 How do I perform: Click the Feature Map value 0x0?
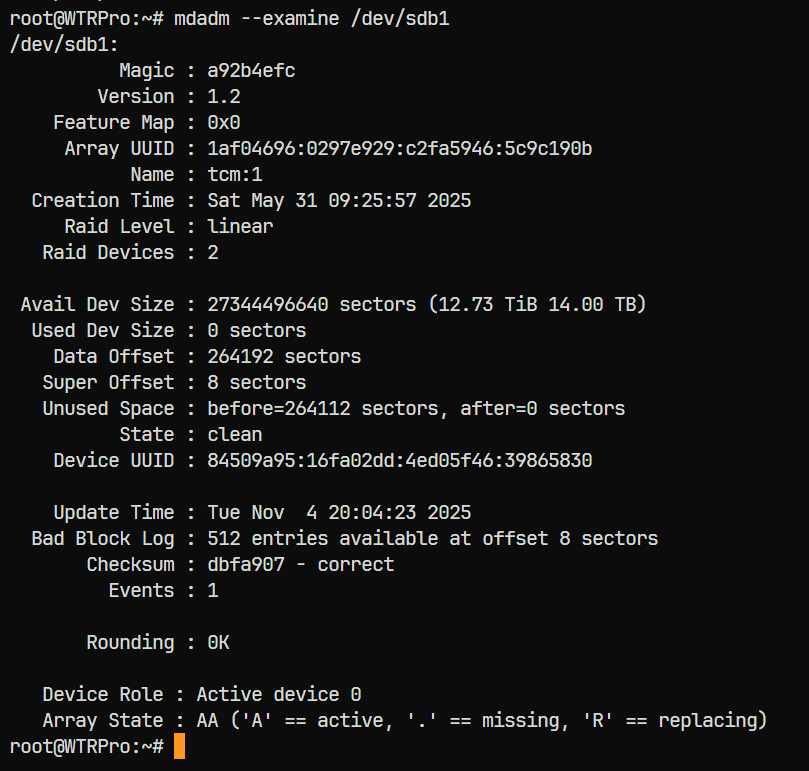pos(224,122)
